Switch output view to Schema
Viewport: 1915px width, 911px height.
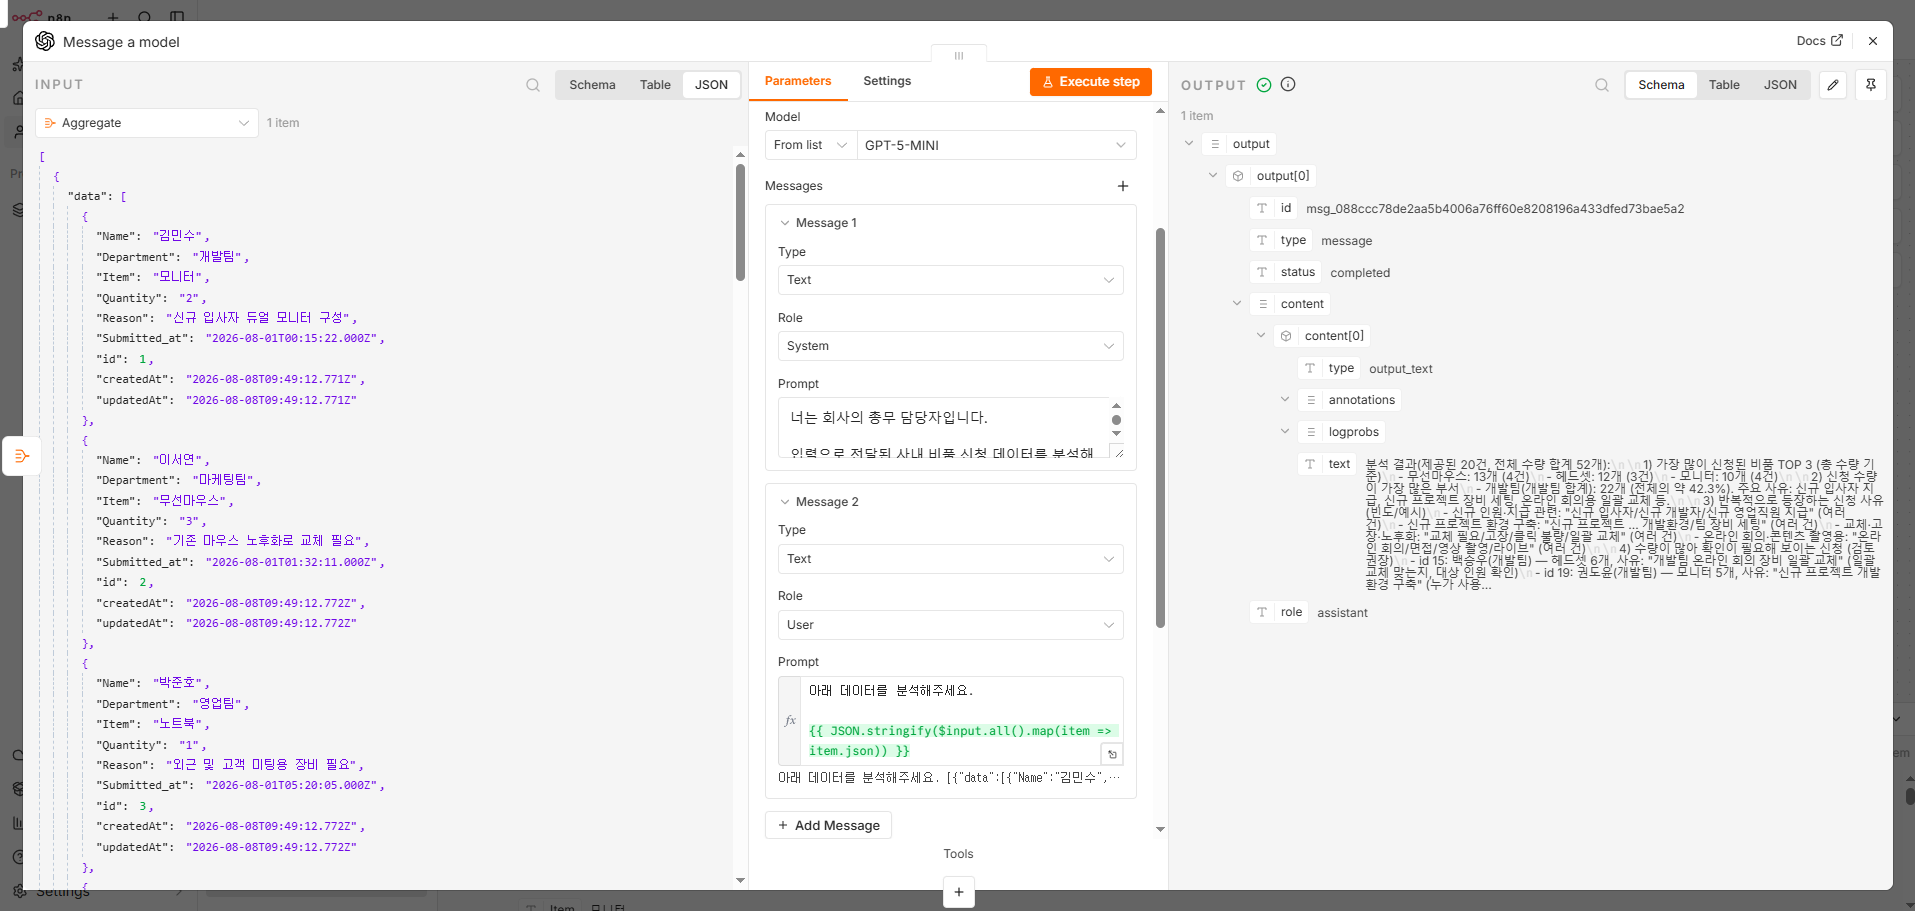tap(1661, 85)
